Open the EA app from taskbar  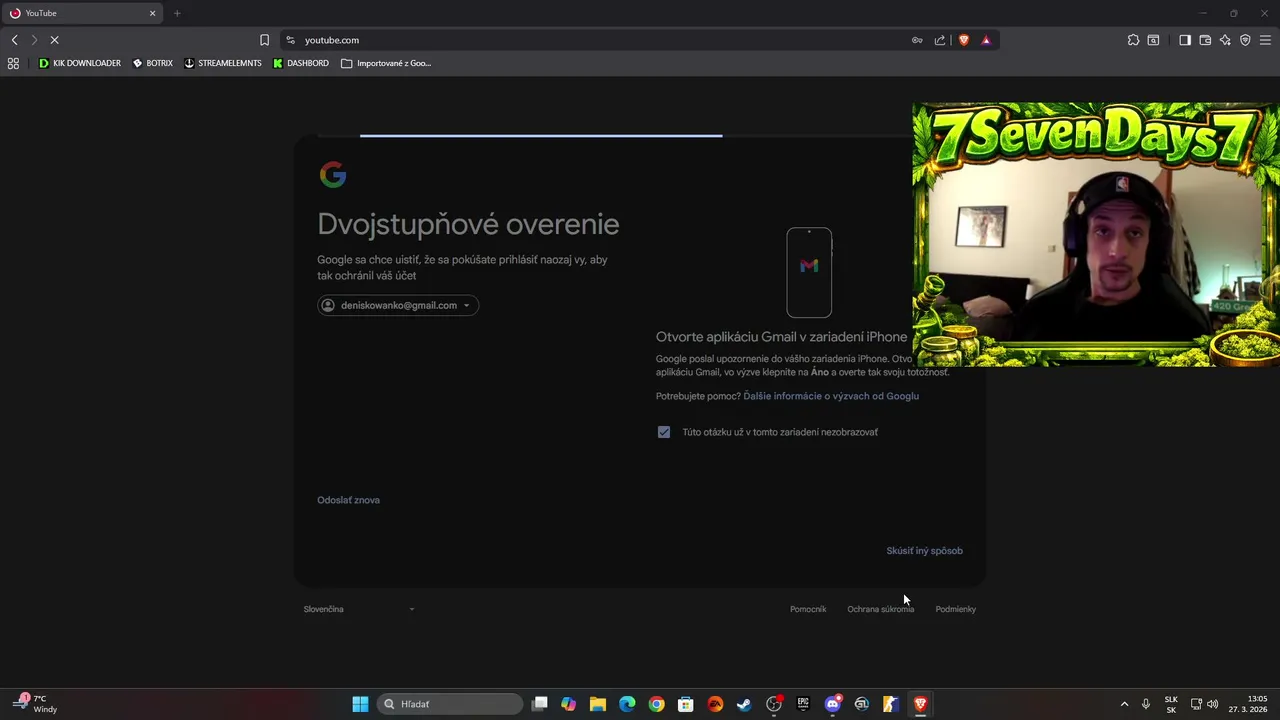click(x=715, y=704)
